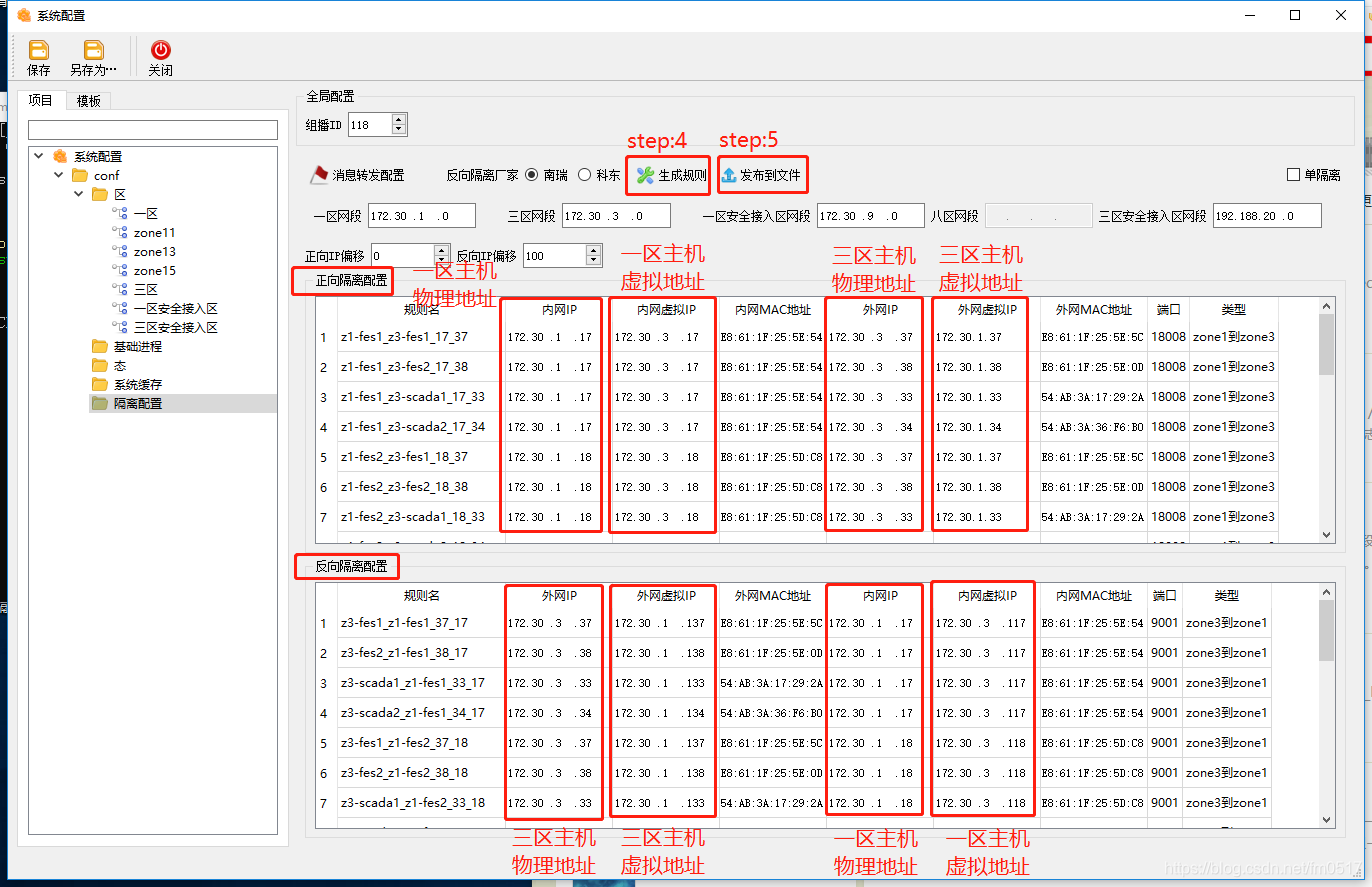Click rule name z3-fes1_z1-fes1_37_17
This screenshot has height=887, width=1372.
click(x=404, y=623)
